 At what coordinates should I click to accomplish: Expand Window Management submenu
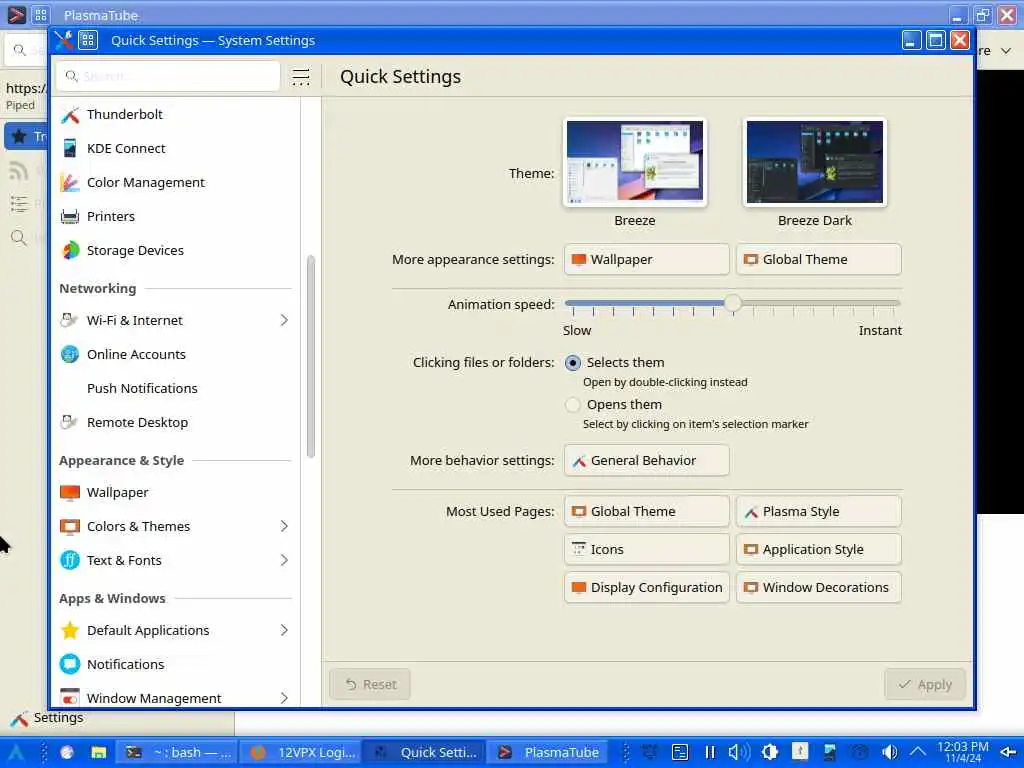coord(284,698)
